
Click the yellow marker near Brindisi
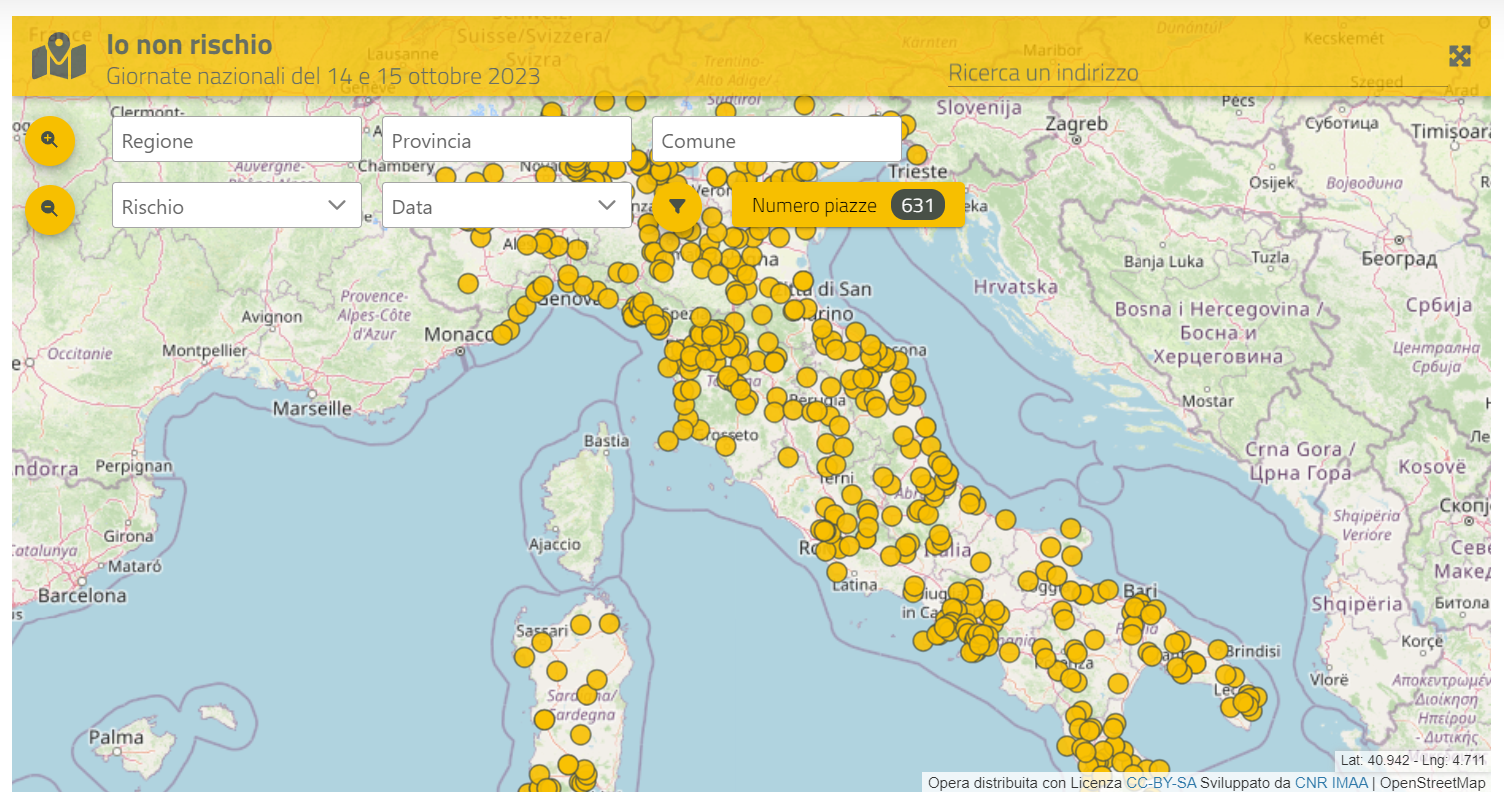click(1217, 649)
